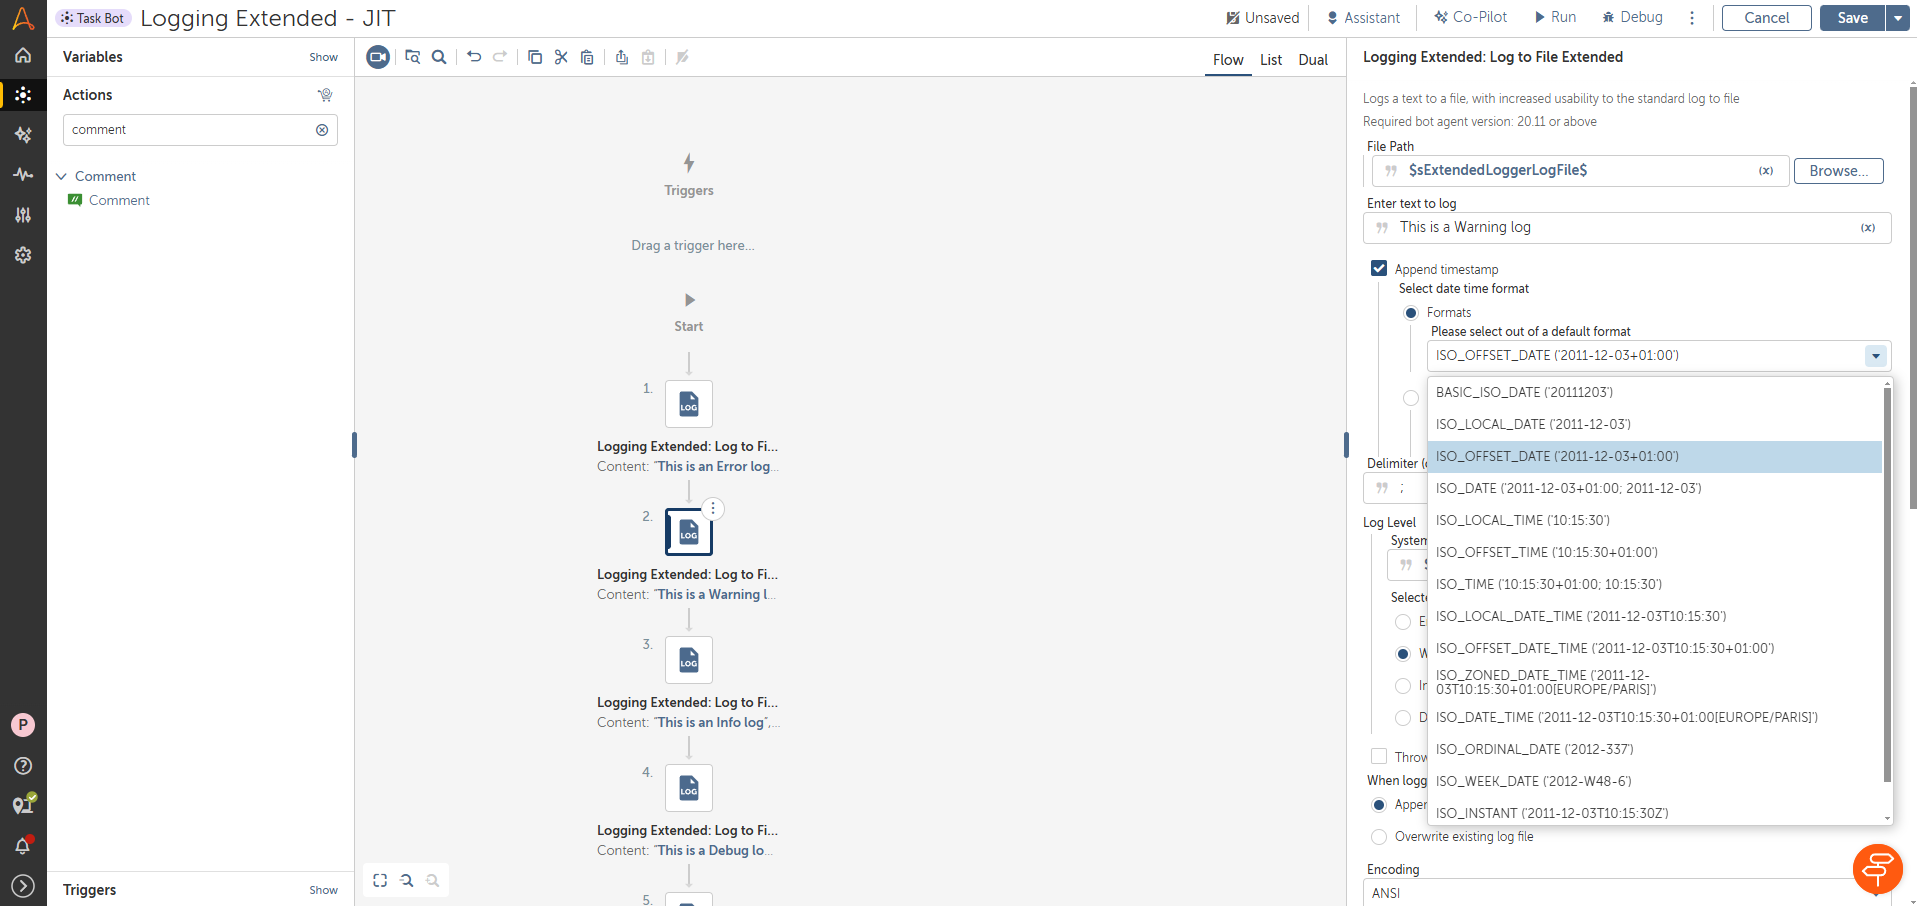The height and width of the screenshot is (906, 1917).
Task: Open the notifications bell icon
Action: [23, 846]
